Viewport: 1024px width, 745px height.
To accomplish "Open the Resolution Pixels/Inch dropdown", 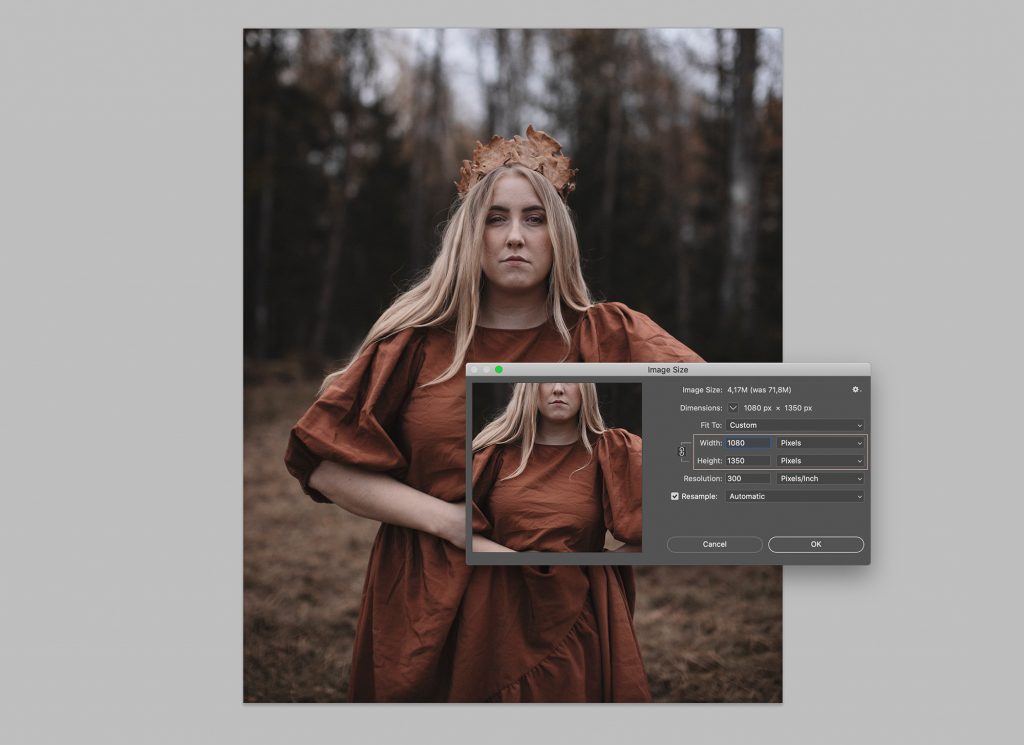I will 820,479.
